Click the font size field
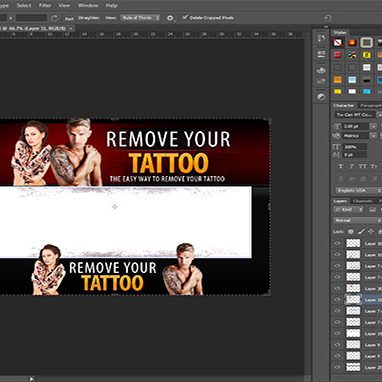Viewport: 382px width, 382px height. click(x=355, y=126)
